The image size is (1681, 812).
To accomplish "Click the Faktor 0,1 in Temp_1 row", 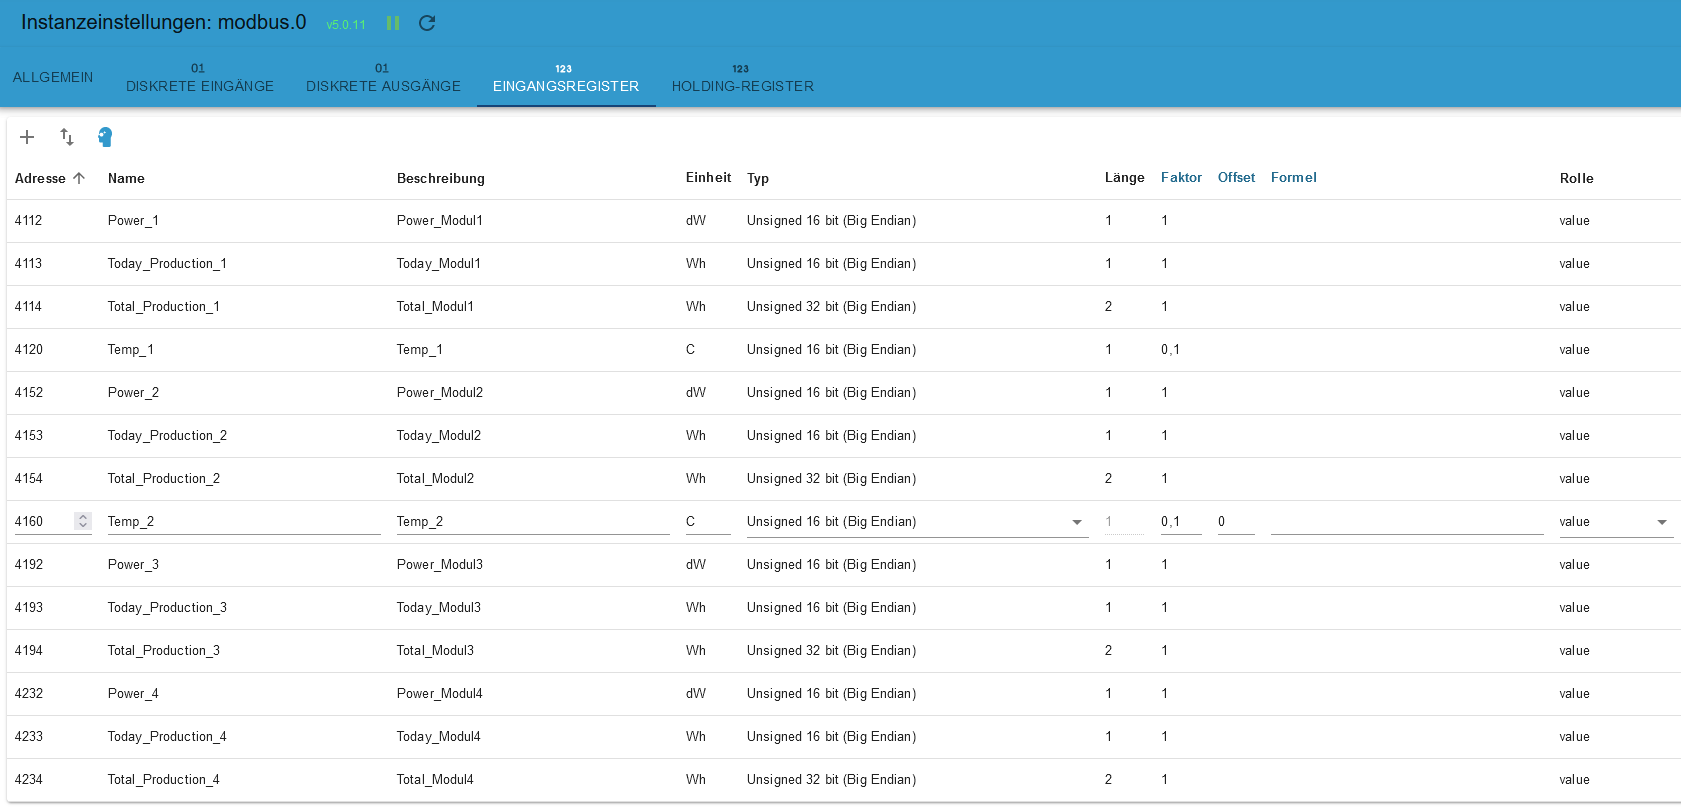I will pyautogui.click(x=1171, y=349).
